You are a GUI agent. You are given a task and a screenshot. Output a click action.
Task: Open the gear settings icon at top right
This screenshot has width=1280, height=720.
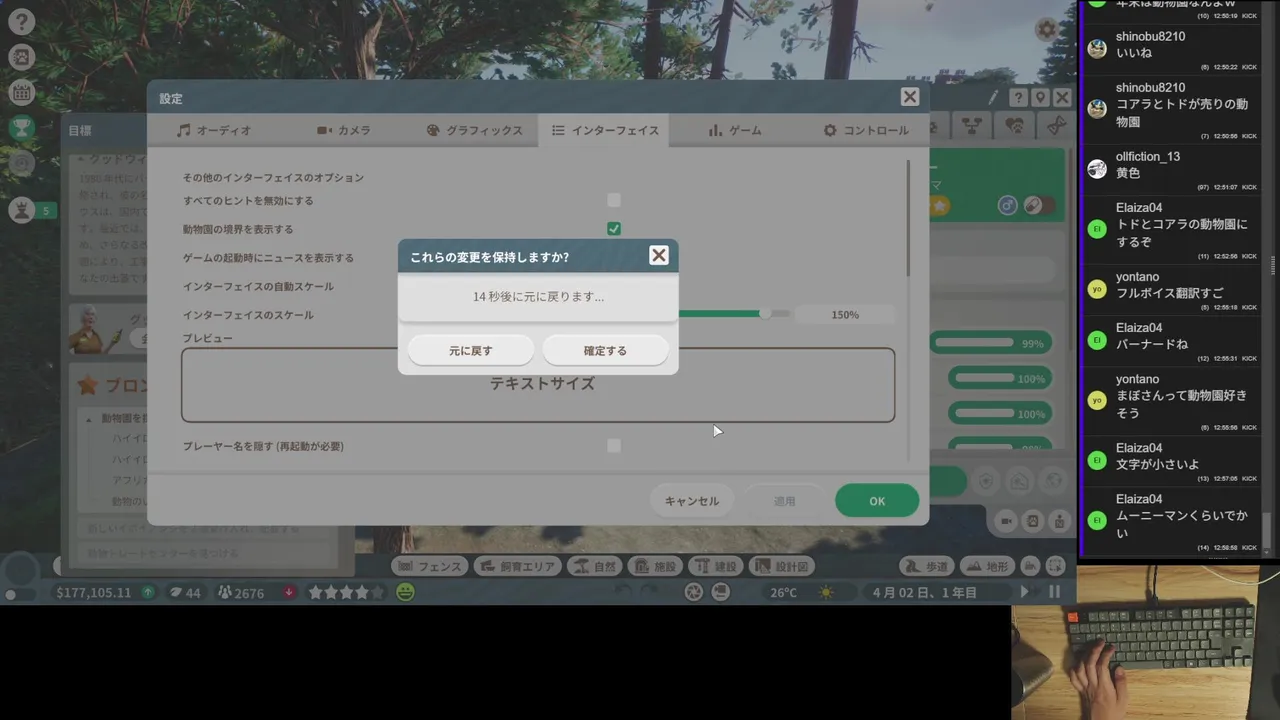[1047, 29]
